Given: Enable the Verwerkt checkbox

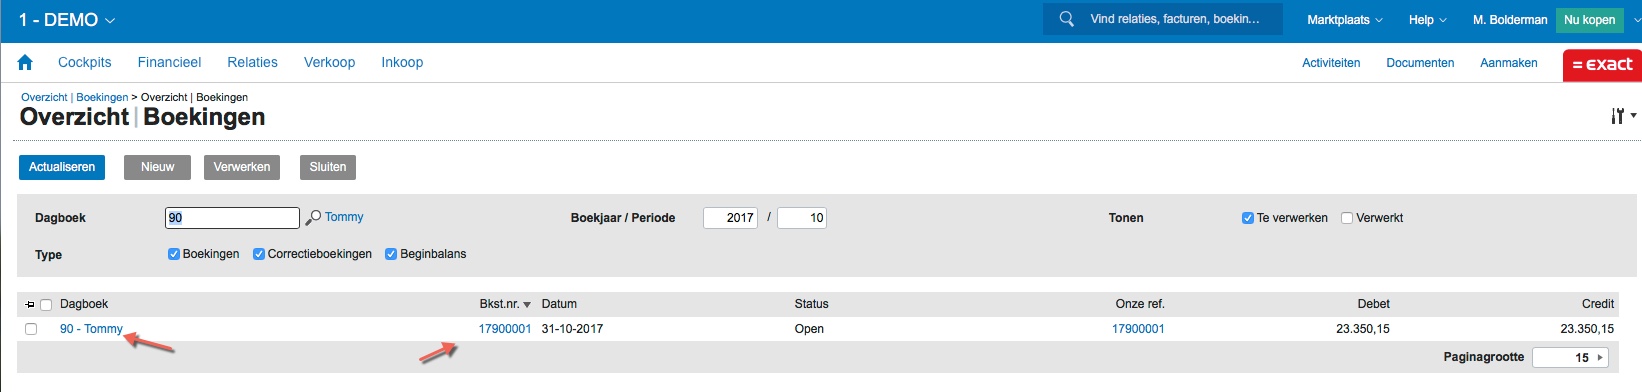Looking at the screenshot, I should [1347, 218].
